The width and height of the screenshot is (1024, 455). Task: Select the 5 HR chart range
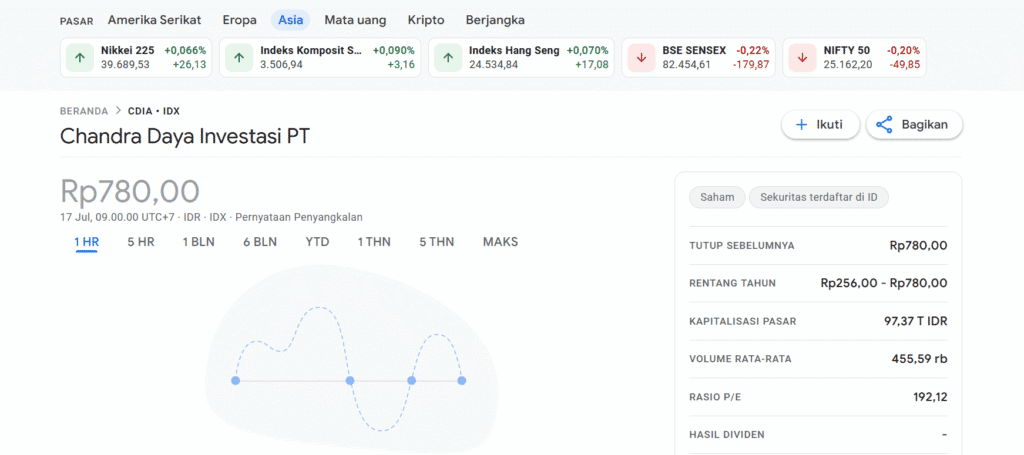(x=141, y=242)
